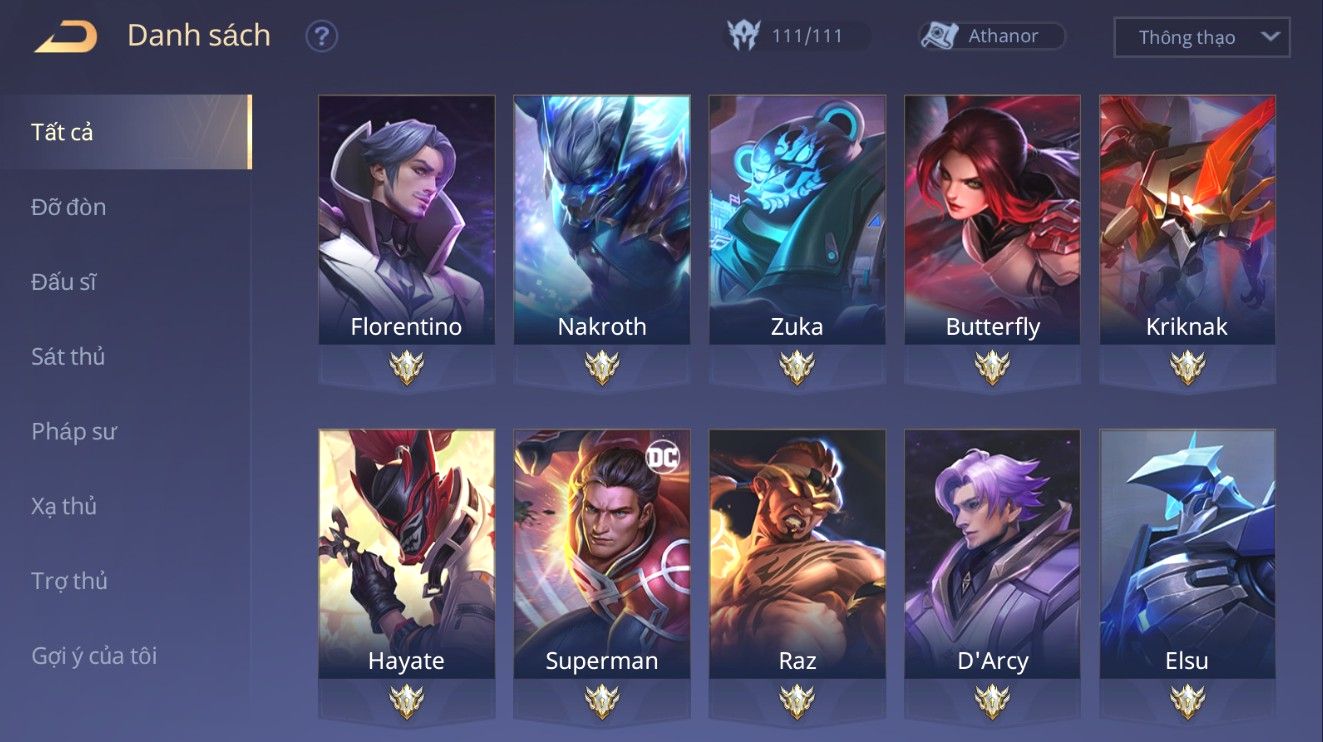This screenshot has width=1323, height=742.
Task: Open the help question mark icon
Action: (322, 37)
